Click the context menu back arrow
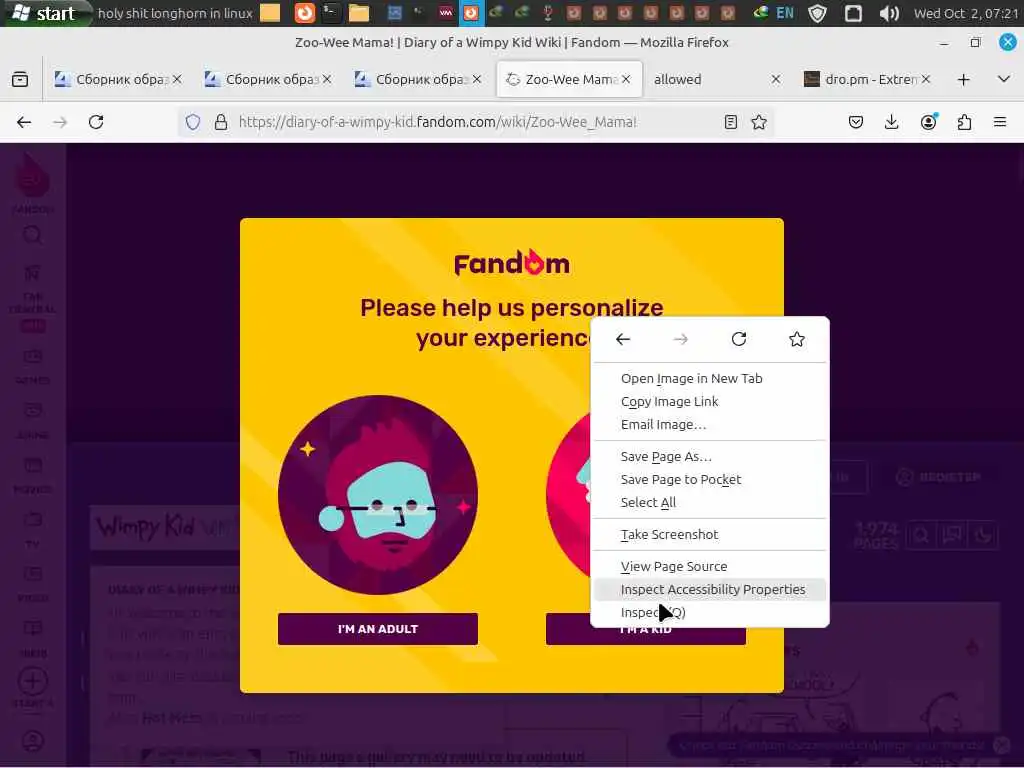 point(623,339)
